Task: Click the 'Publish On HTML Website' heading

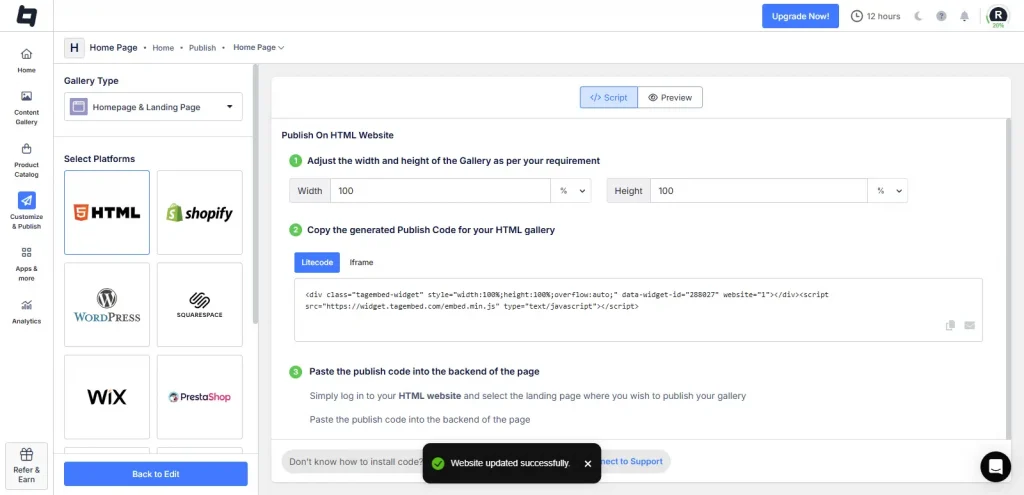Action: 337,135
